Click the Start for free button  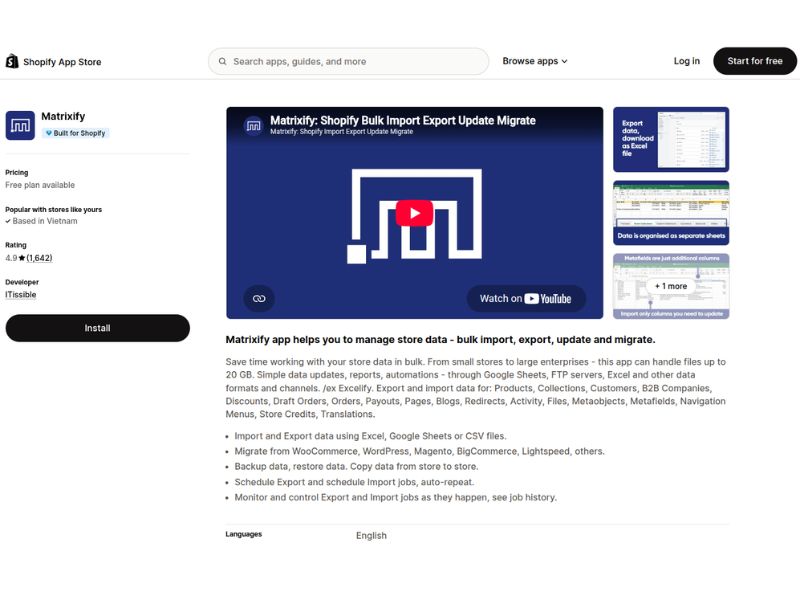(755, 61)
